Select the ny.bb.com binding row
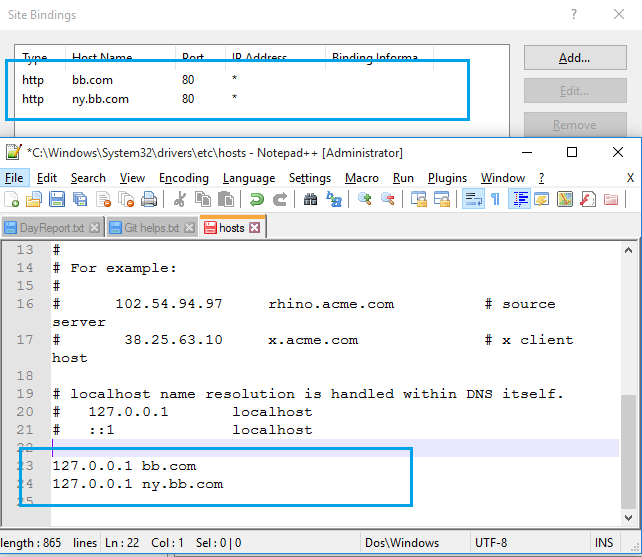This screenshot has width=642, height=557. click(x=262, y=99)
